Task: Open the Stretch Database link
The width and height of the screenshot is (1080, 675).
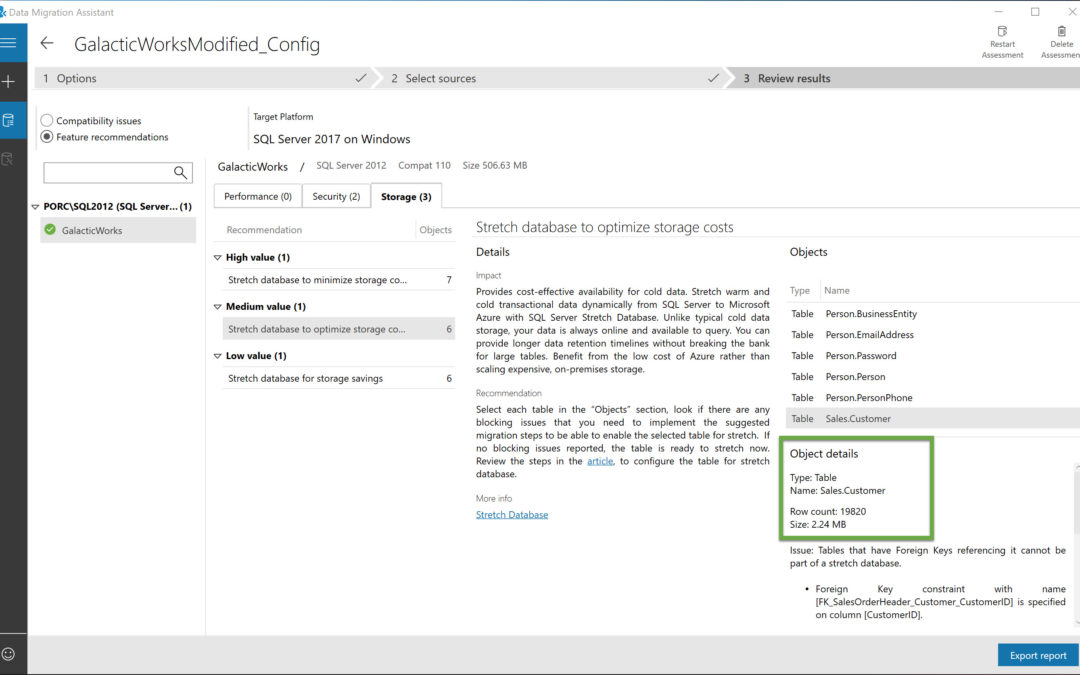Action: tap(512, 515)
